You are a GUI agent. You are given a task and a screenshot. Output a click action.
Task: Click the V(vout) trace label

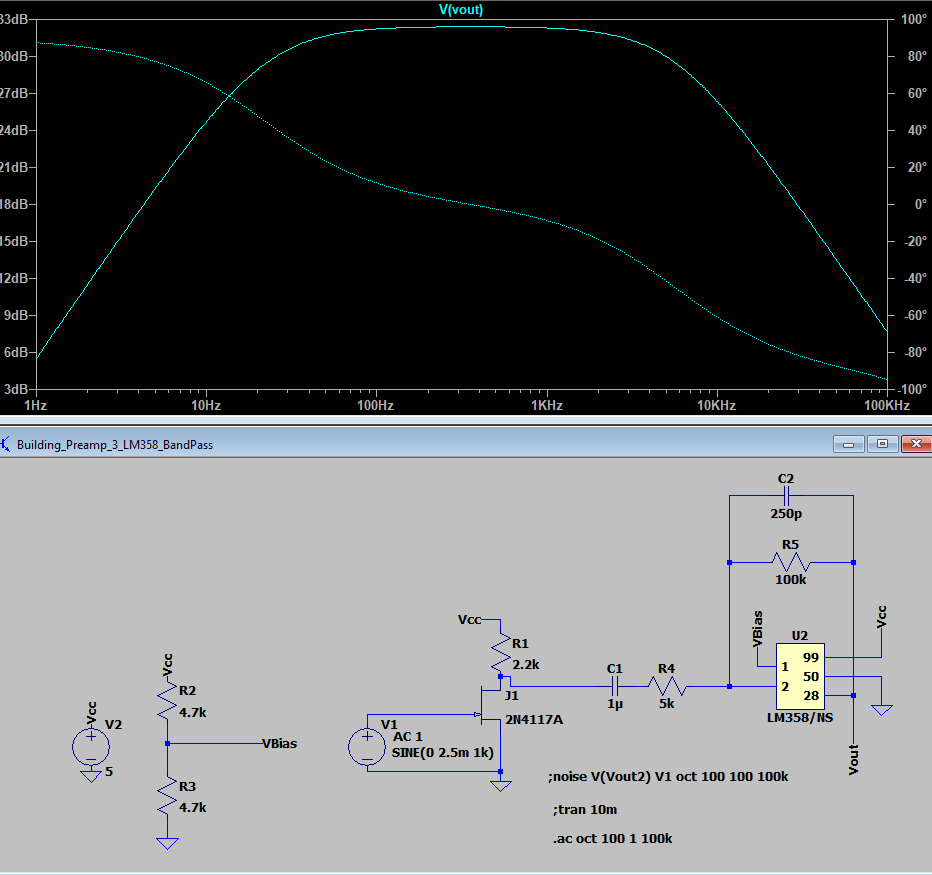click(x=461, y=10)
